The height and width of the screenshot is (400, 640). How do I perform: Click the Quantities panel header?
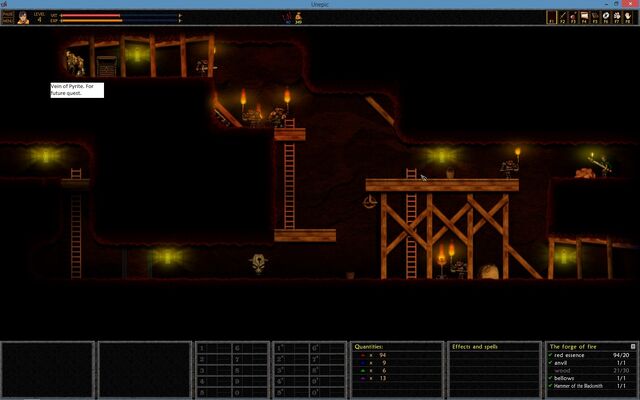pos(369,347)
